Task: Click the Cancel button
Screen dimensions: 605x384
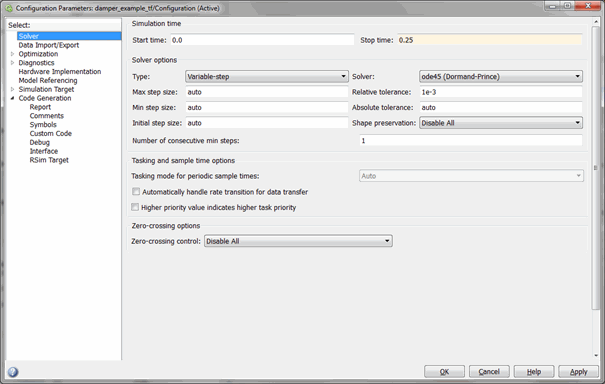Action: coord(489,372)
